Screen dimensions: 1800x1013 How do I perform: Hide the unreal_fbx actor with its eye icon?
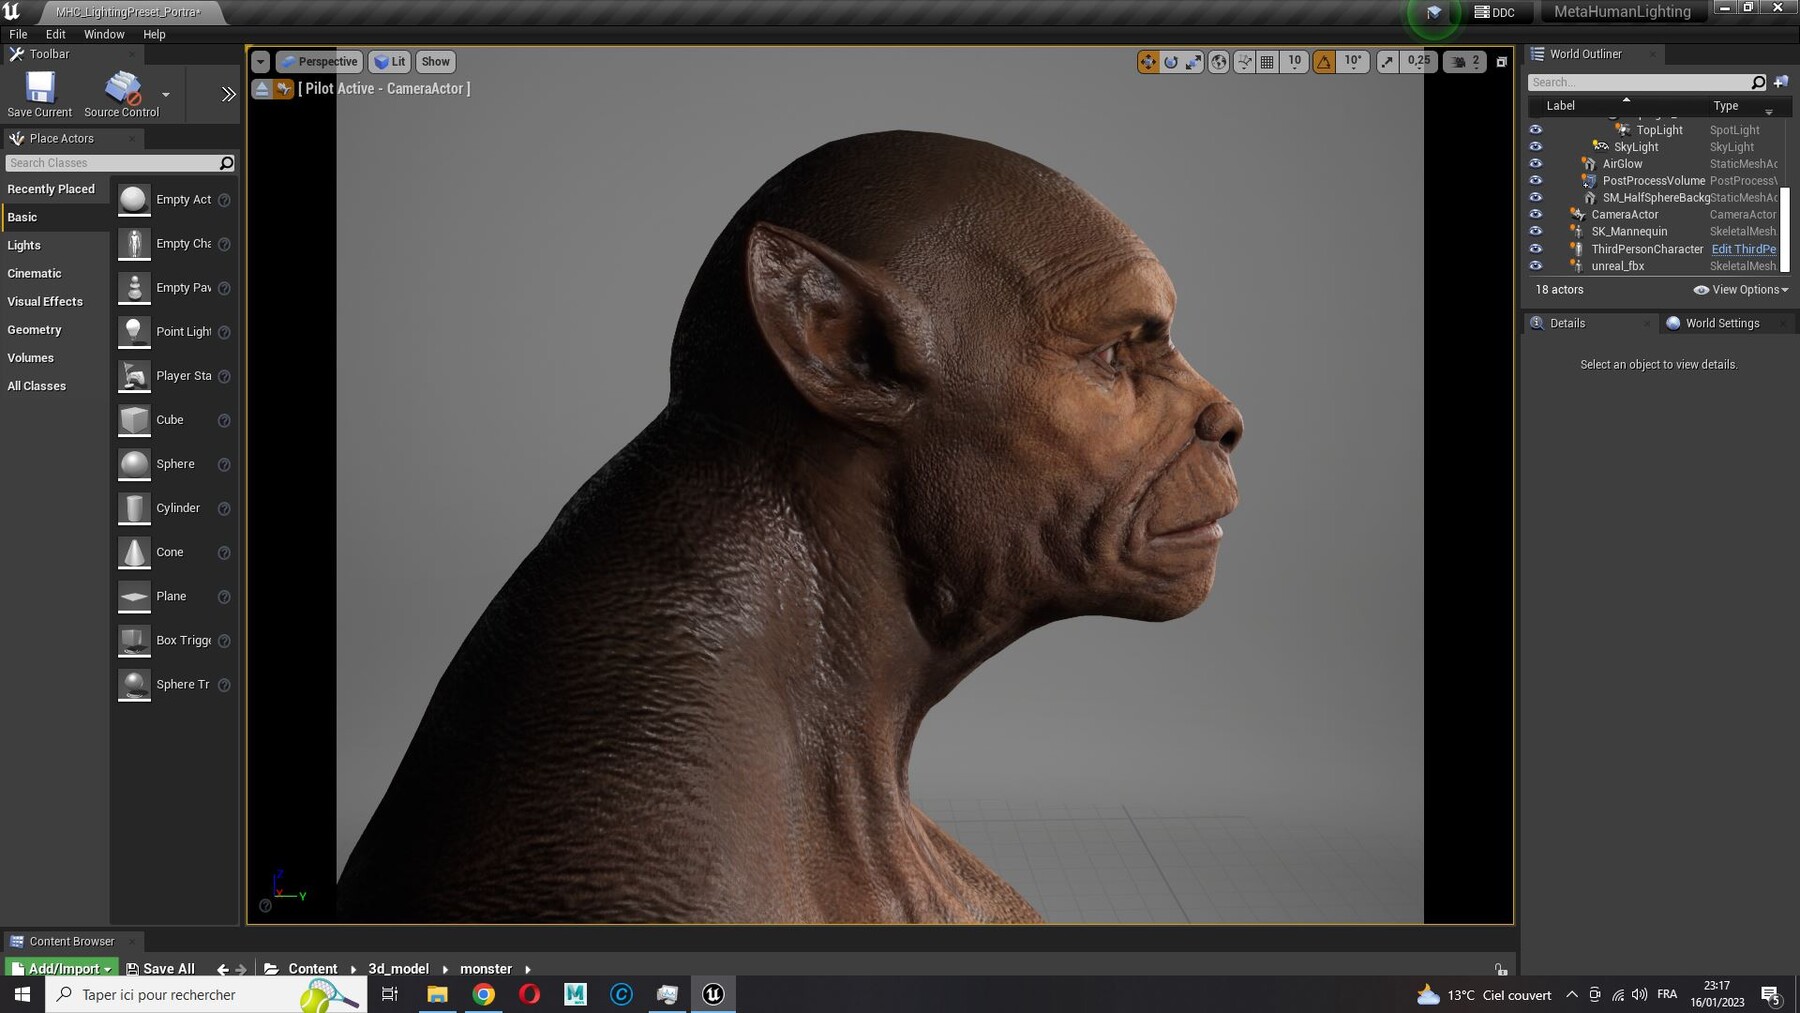1536,266
